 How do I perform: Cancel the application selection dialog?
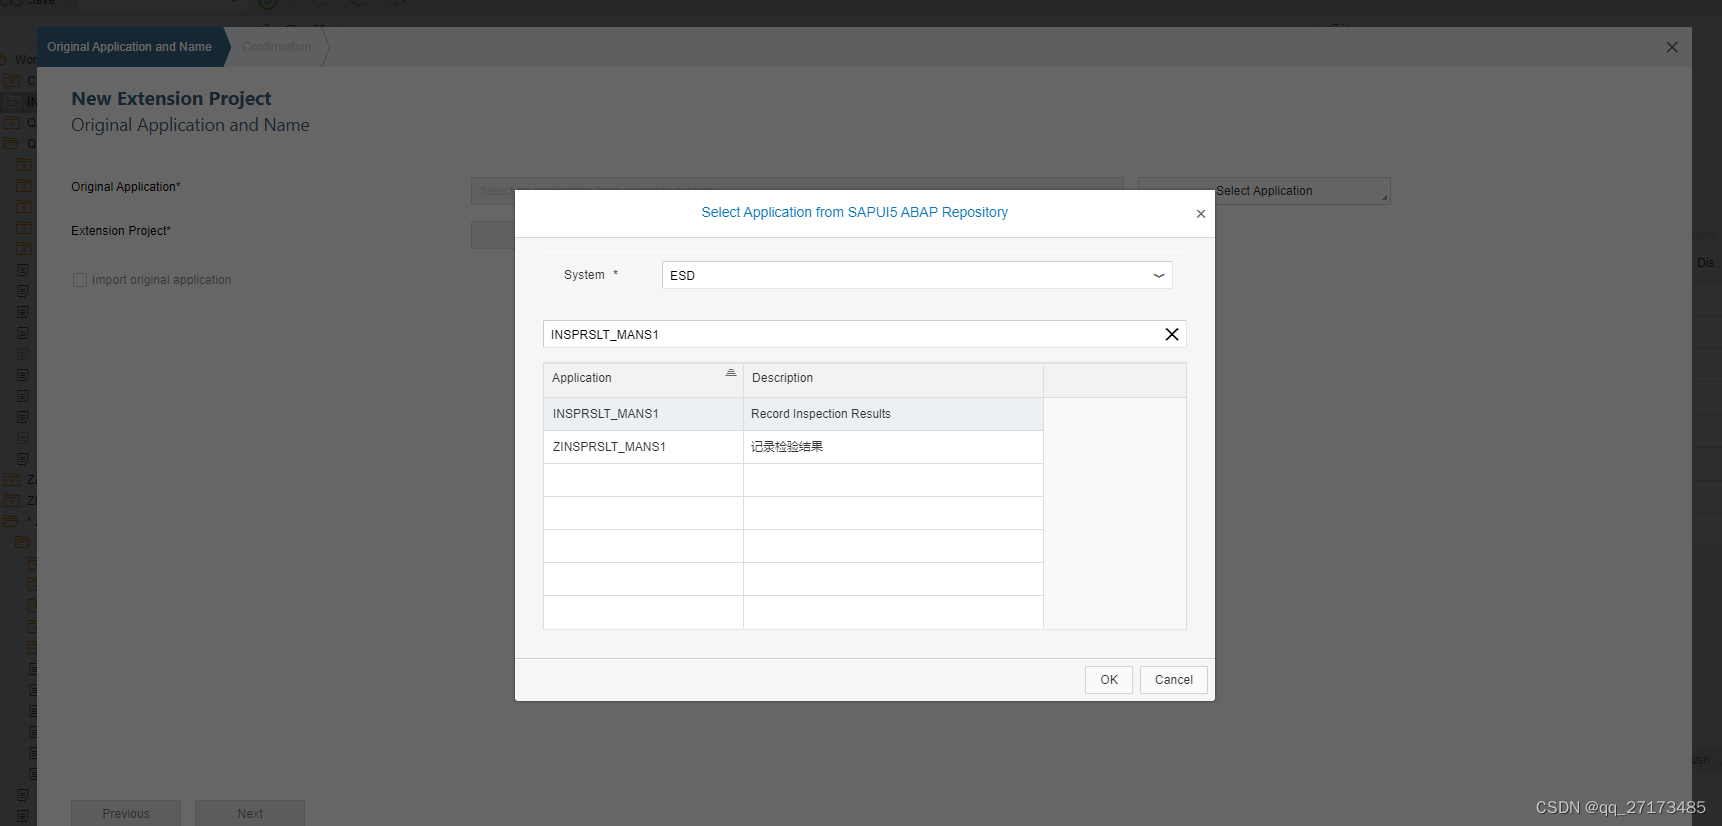tap(1174, 680)
